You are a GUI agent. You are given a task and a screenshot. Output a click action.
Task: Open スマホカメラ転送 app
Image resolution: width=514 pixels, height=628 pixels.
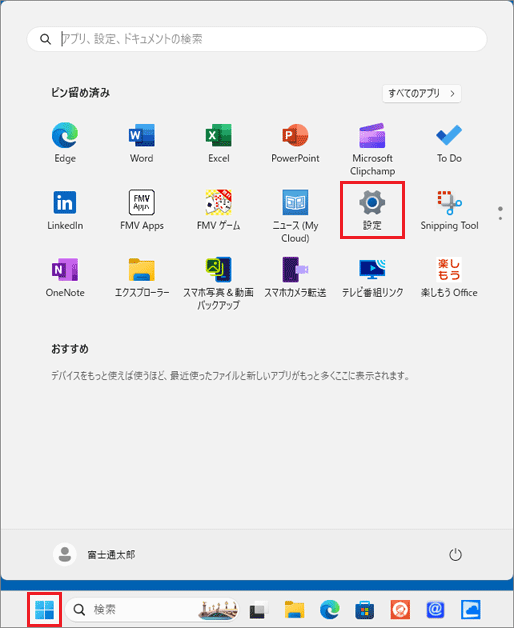click(x=295, y=277)
